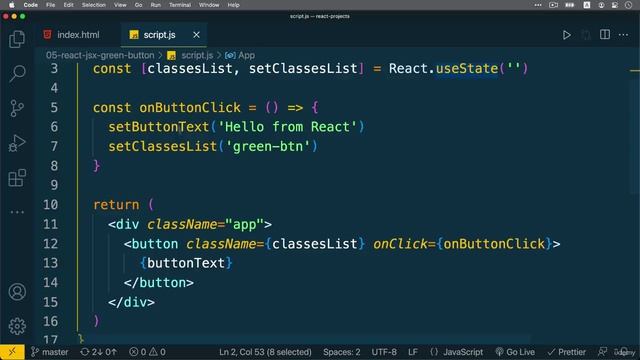Open the Code application menu

click(x=31, y=5)
